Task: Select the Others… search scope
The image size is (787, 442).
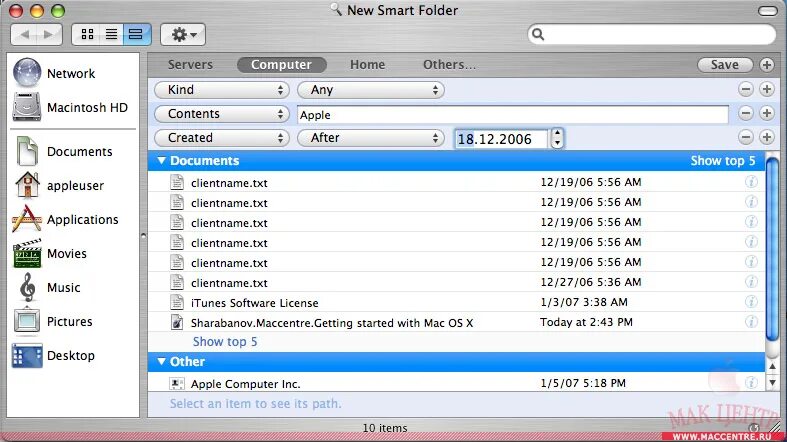Action: click(449, 65)
